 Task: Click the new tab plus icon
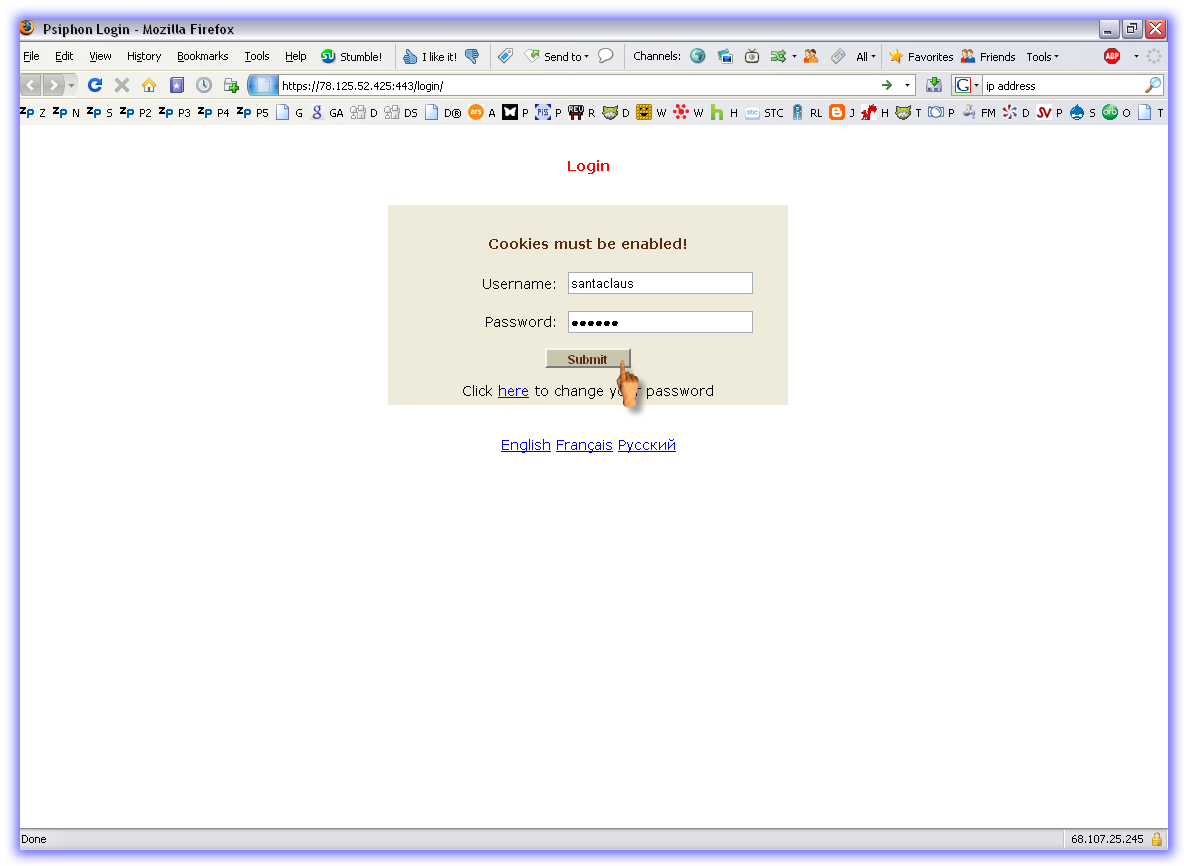pos(231,85)
